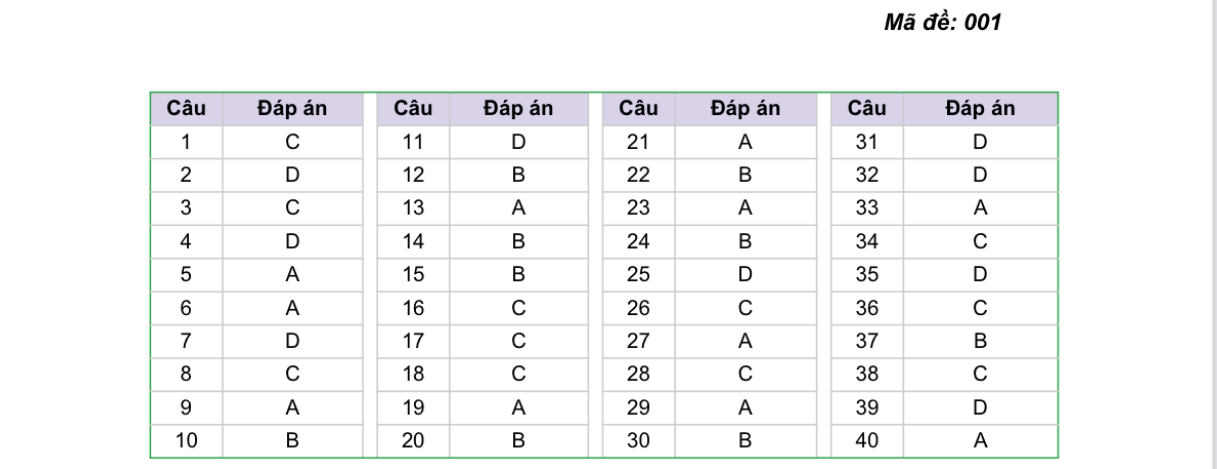Click the question number 30 cell
Viewport: 1217px width, 469px height.
tap(638, 440)
